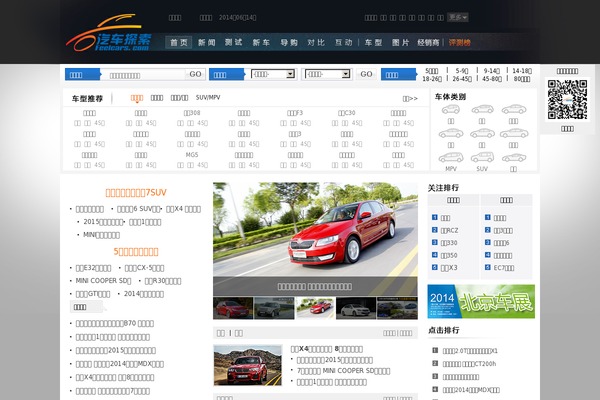Open the 对比 navigation item
600x400 pixels.
pos(316,42)
